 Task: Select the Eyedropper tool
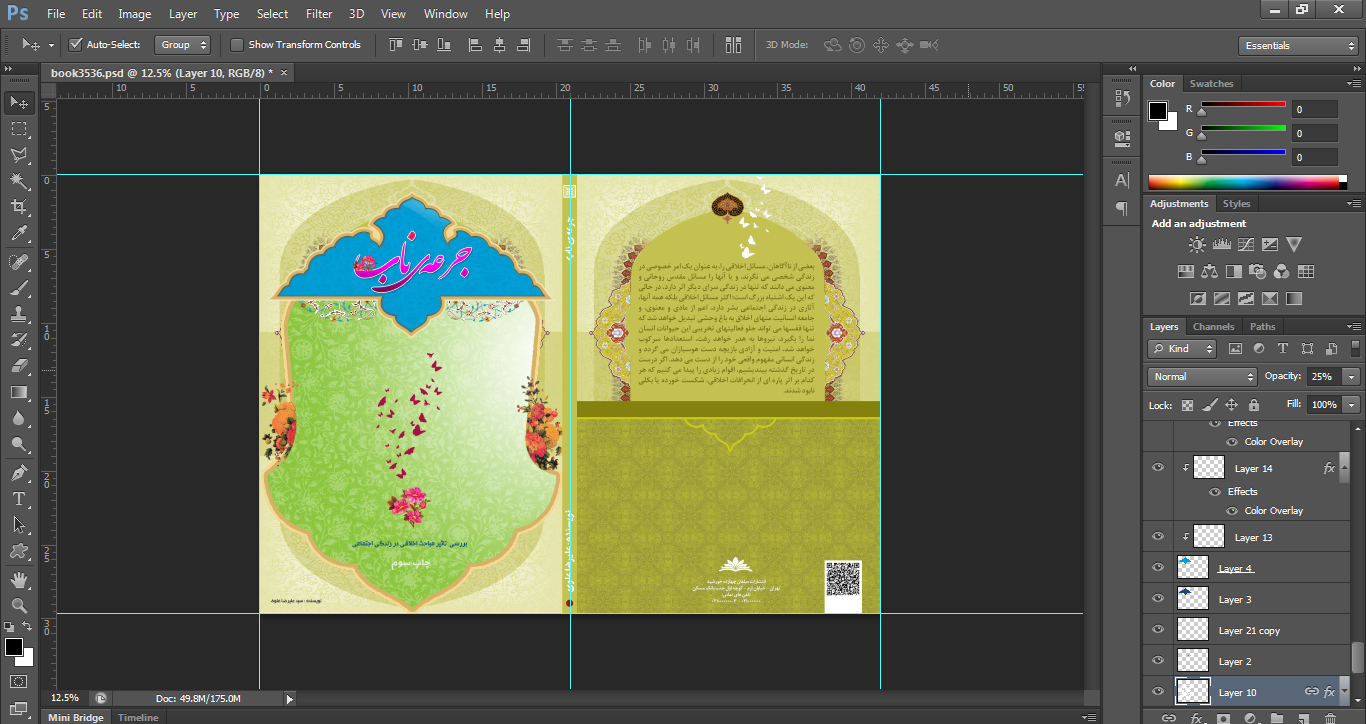[x=18, y=233]
